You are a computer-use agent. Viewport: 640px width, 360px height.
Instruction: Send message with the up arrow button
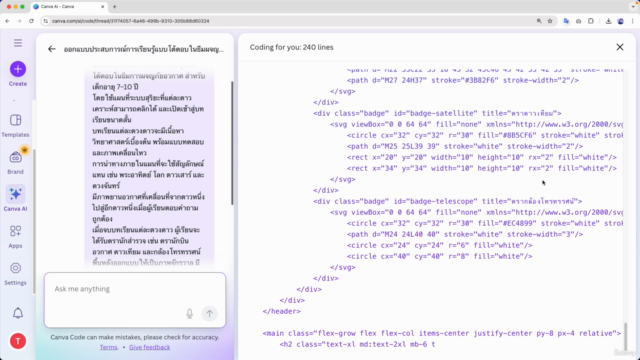pos(209,313)
